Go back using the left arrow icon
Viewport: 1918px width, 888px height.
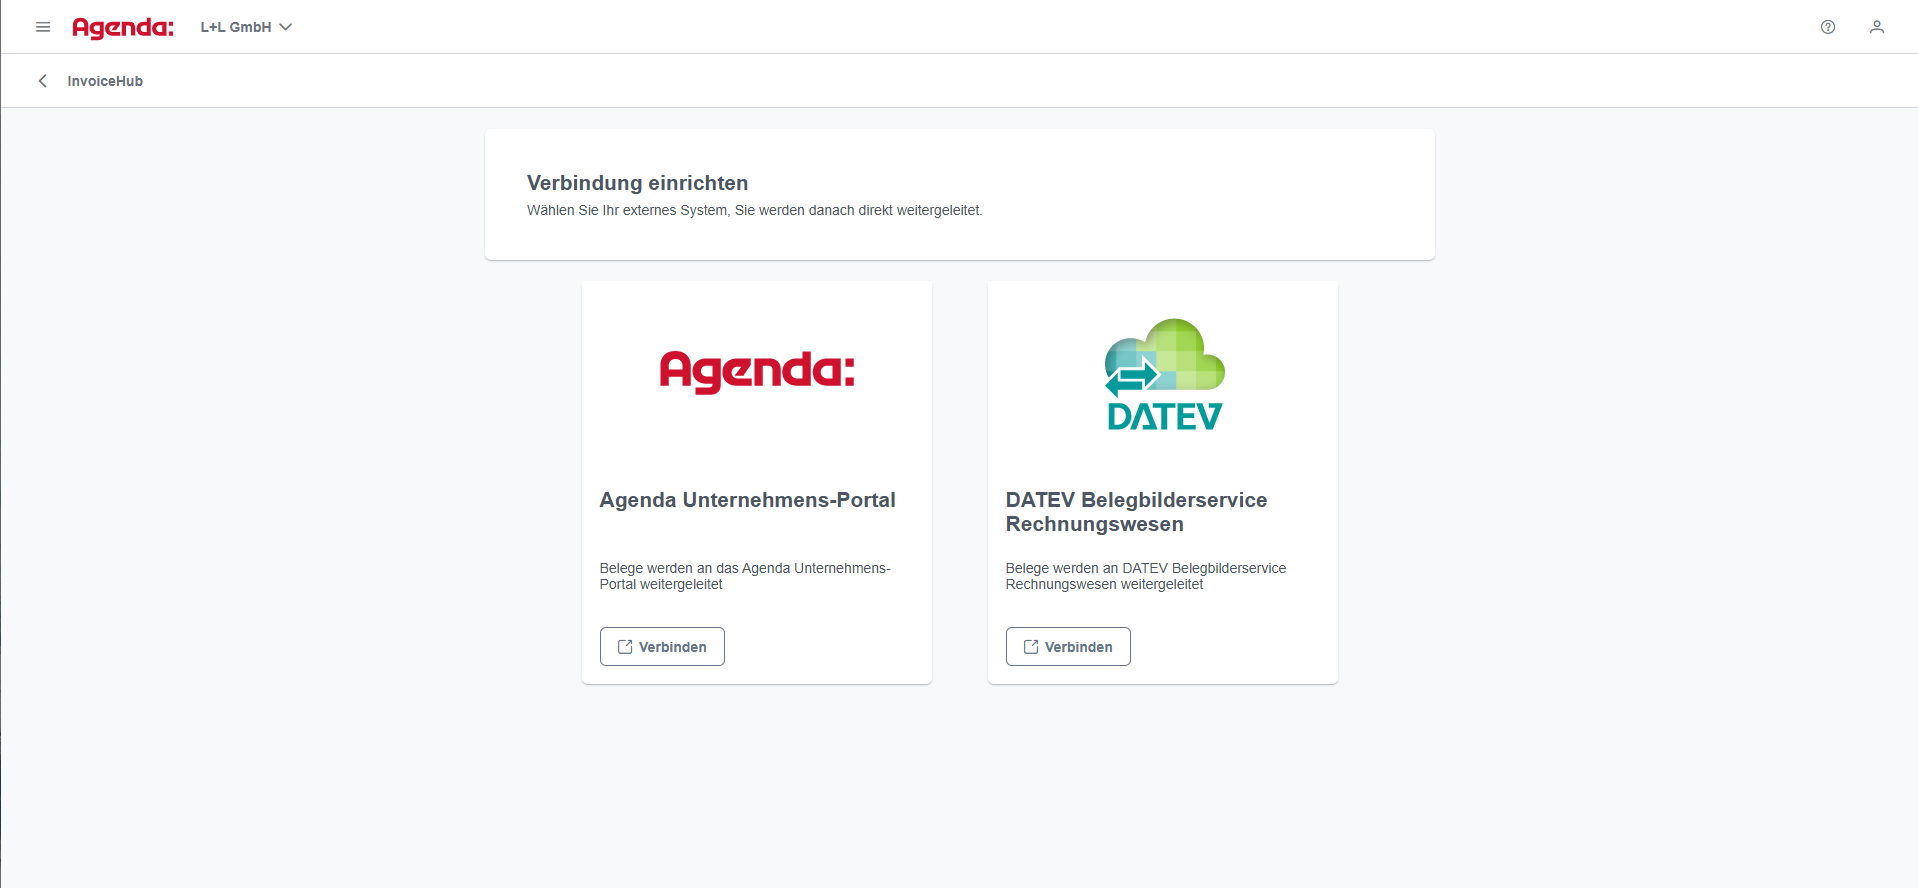[x=43, y=81]
